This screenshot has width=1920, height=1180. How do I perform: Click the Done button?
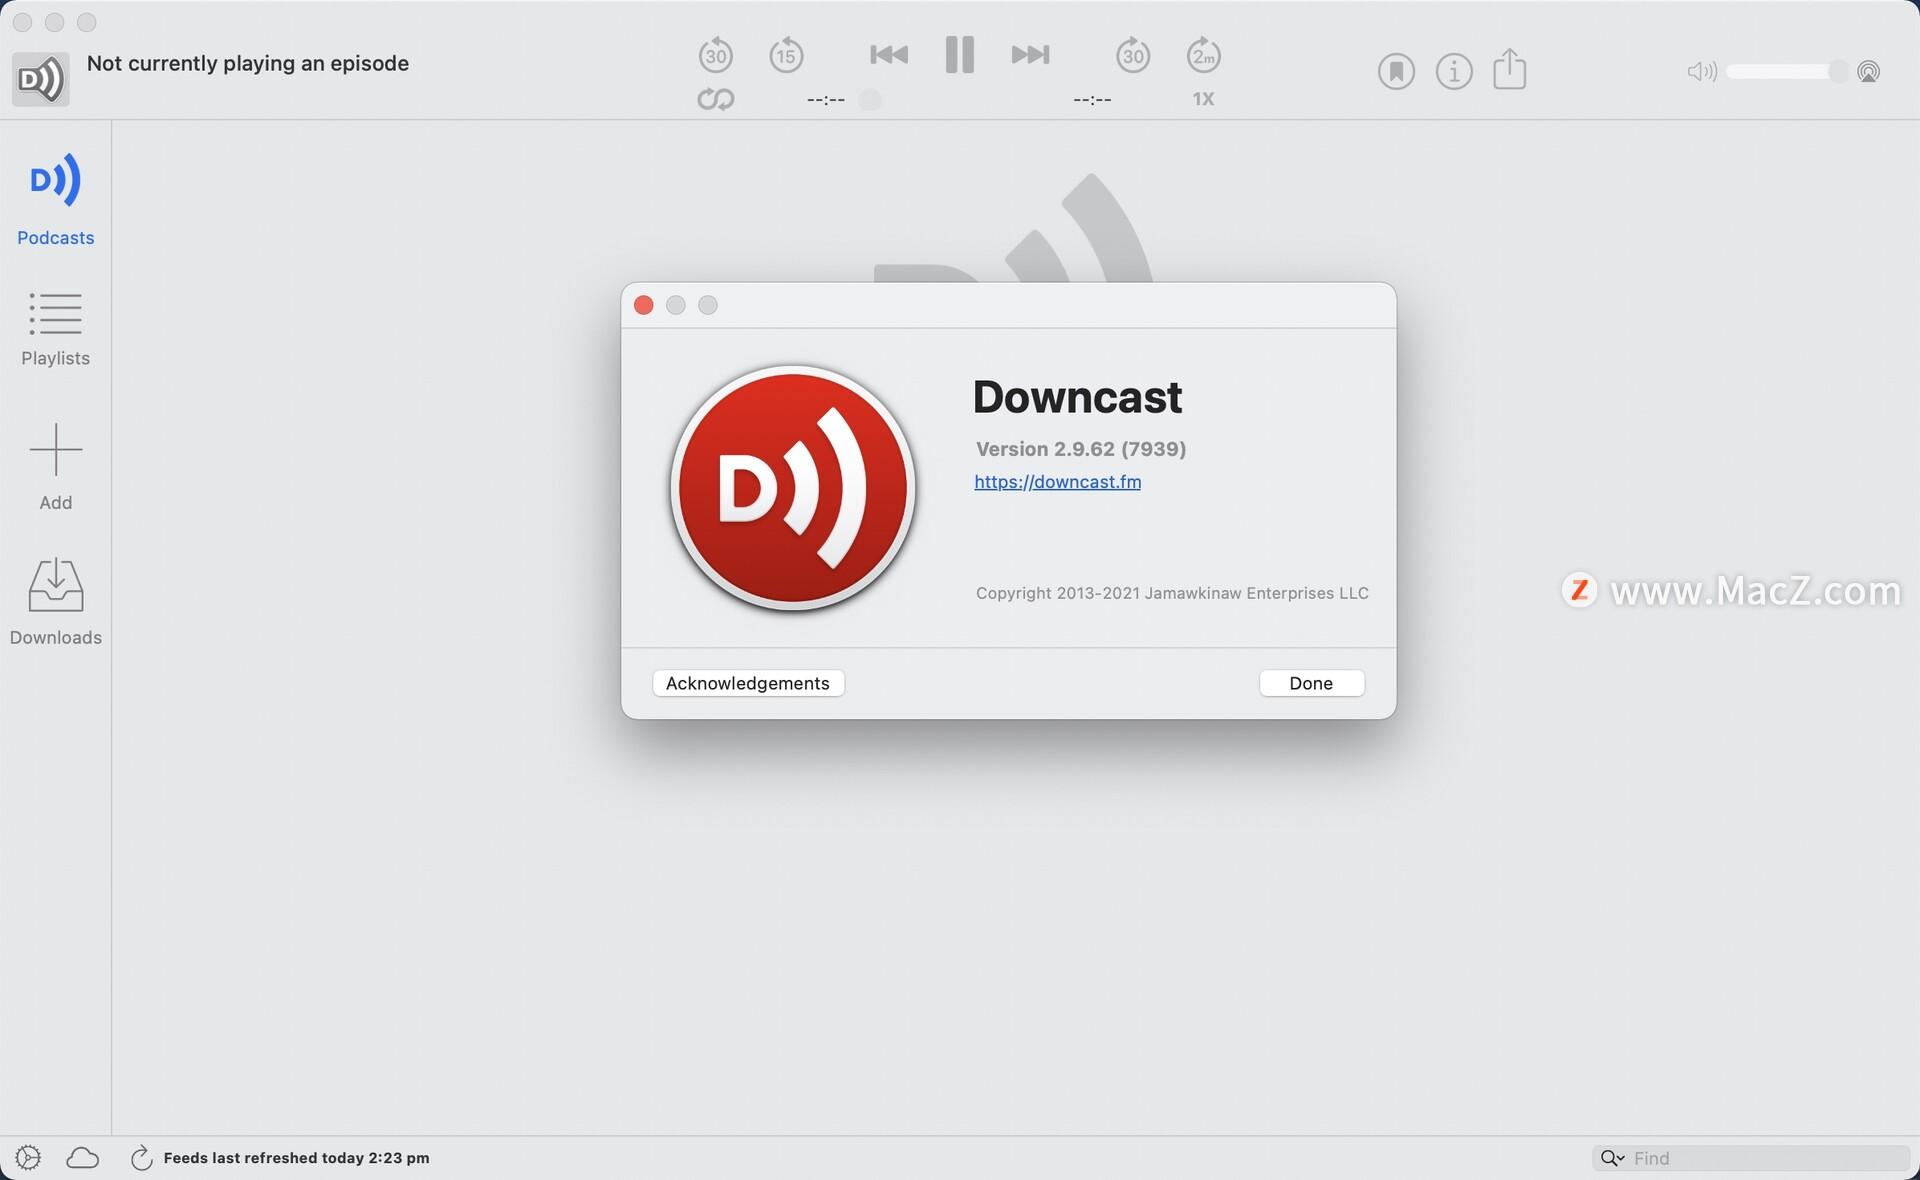(1311, 683)
